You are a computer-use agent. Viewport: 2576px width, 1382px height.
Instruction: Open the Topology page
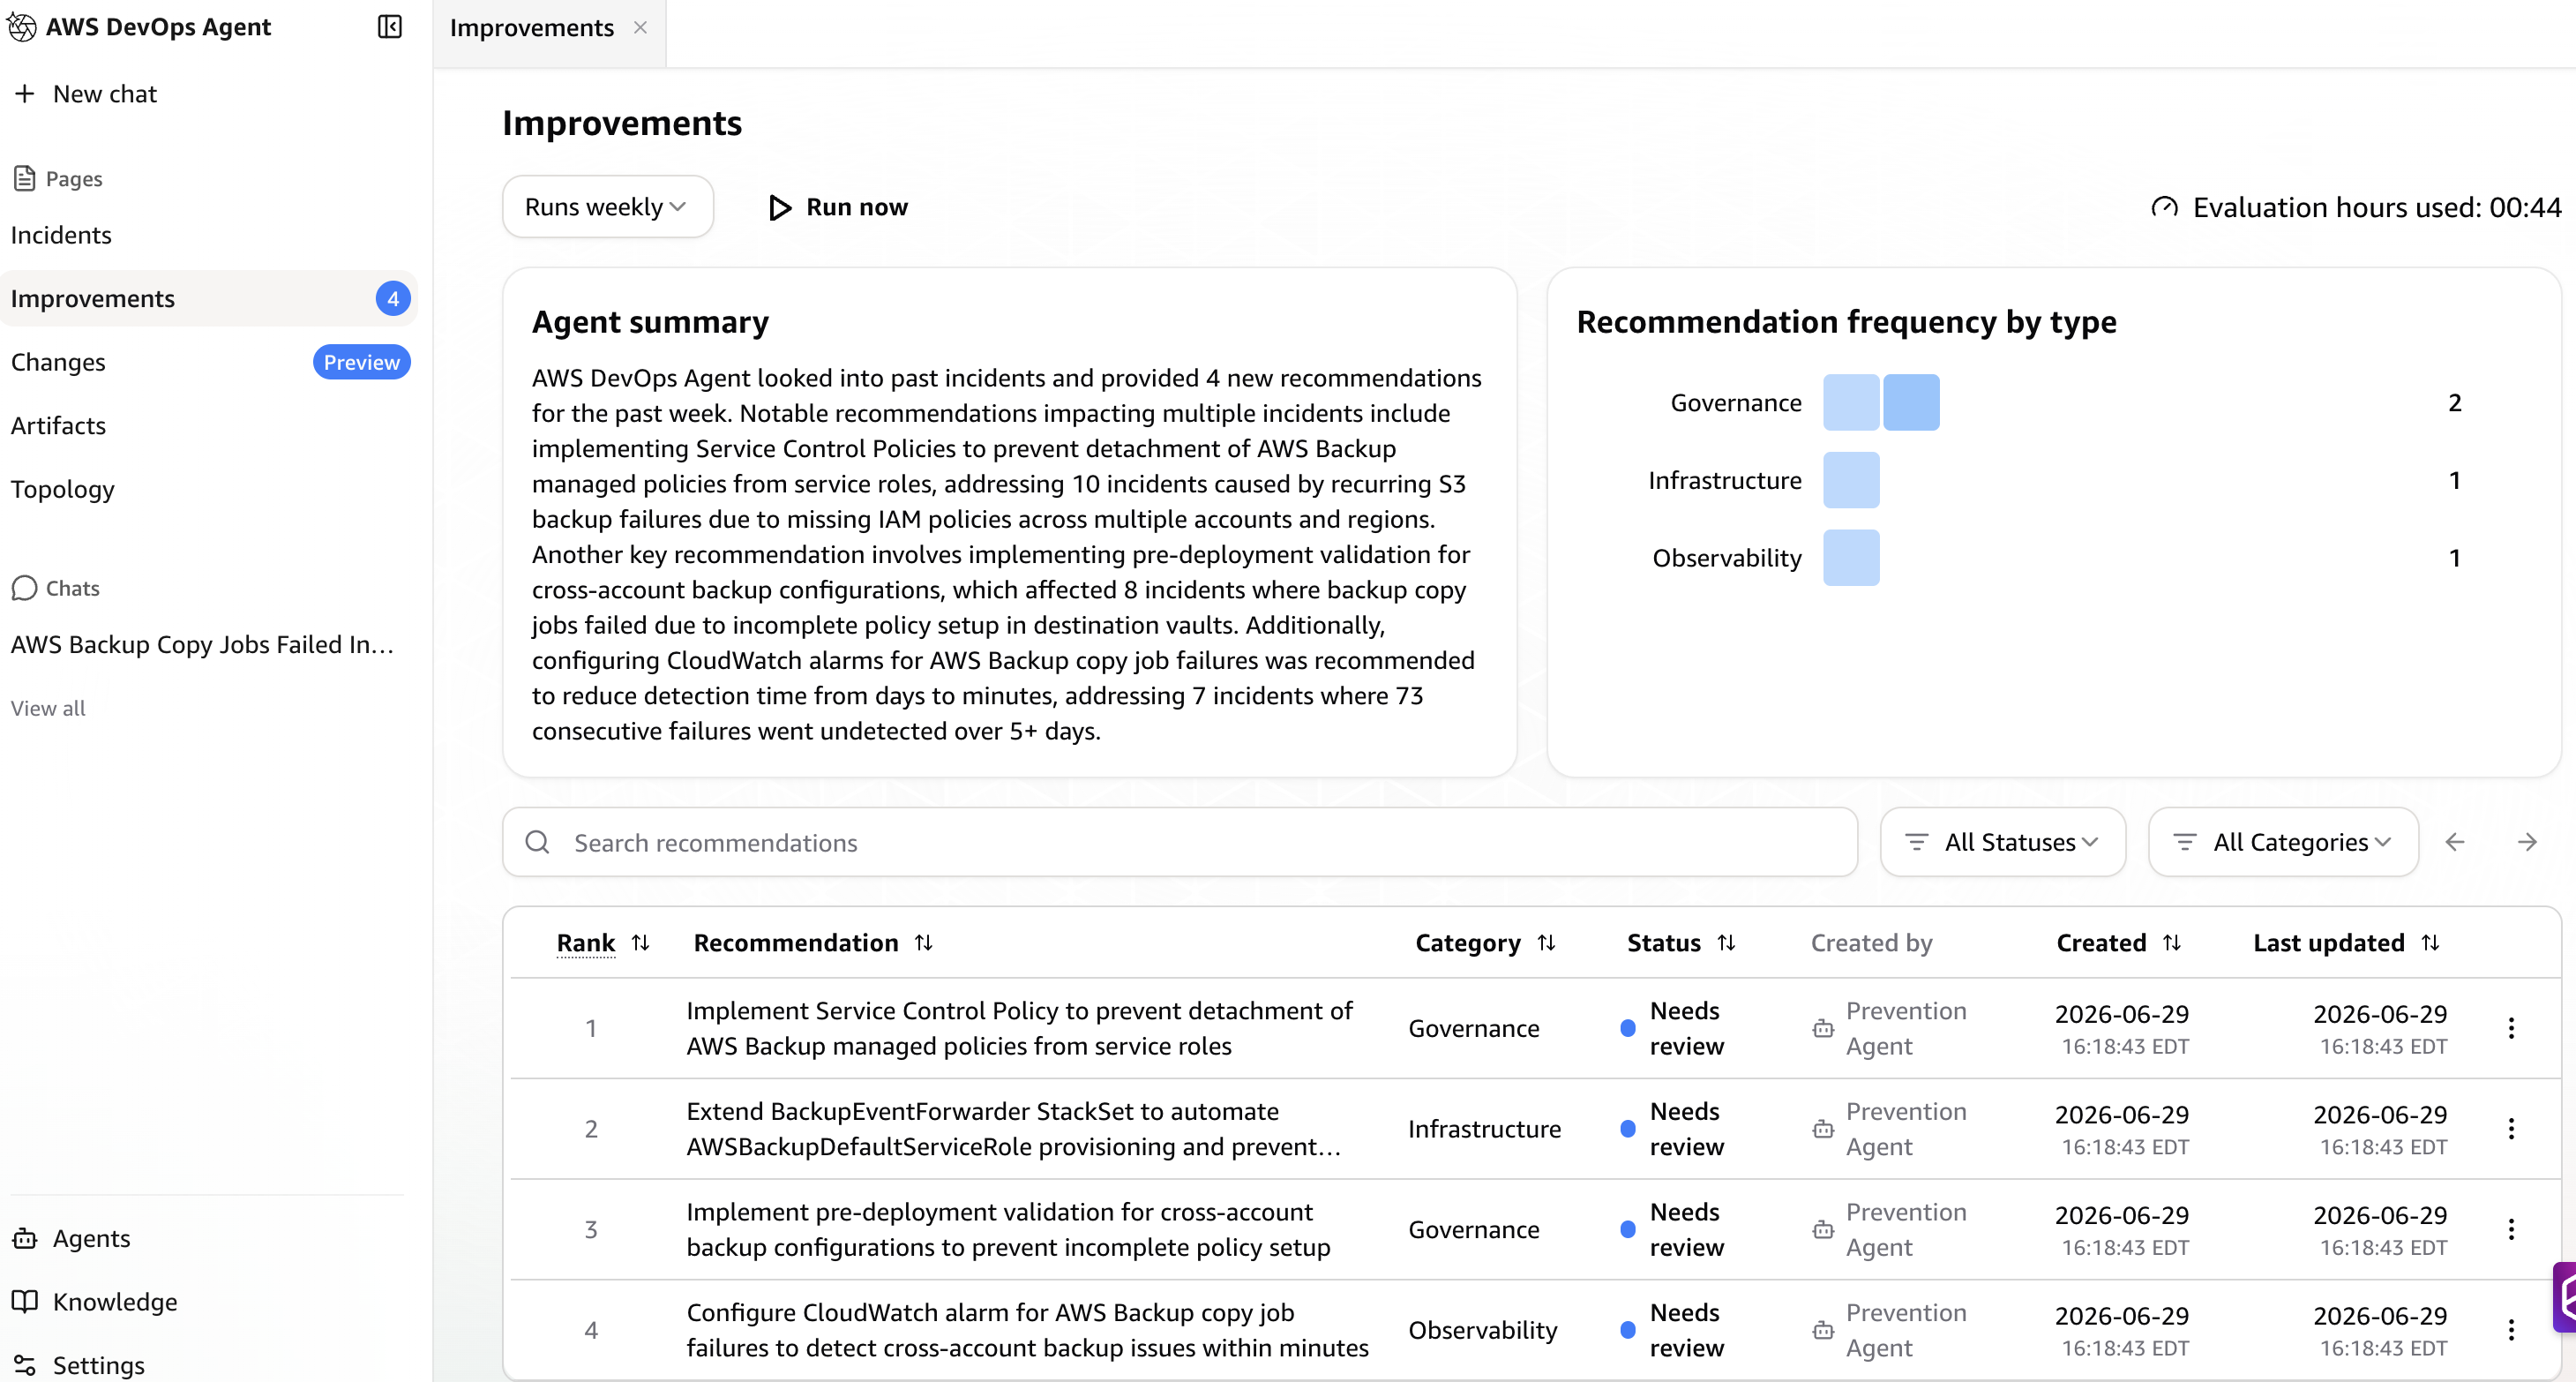pos(63,489)
